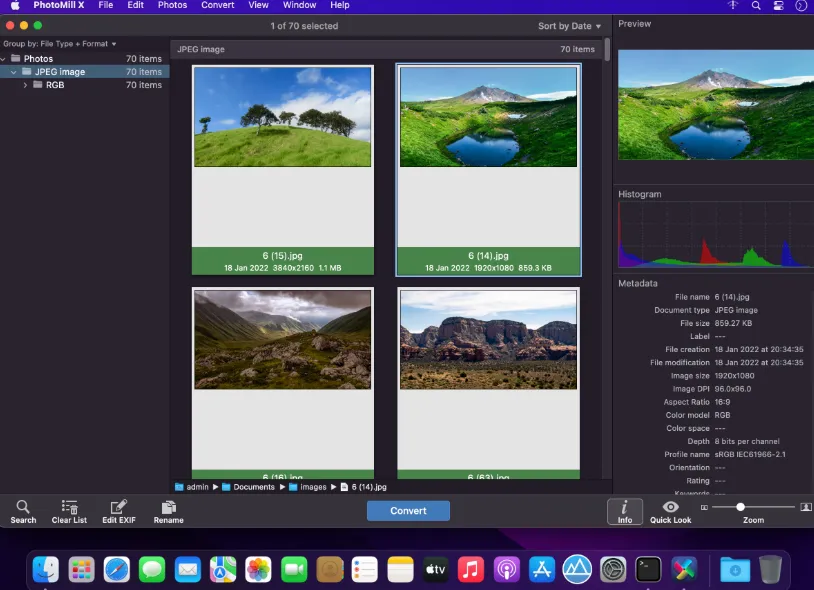Open Podcasts from the Dock

coord(506,569)
